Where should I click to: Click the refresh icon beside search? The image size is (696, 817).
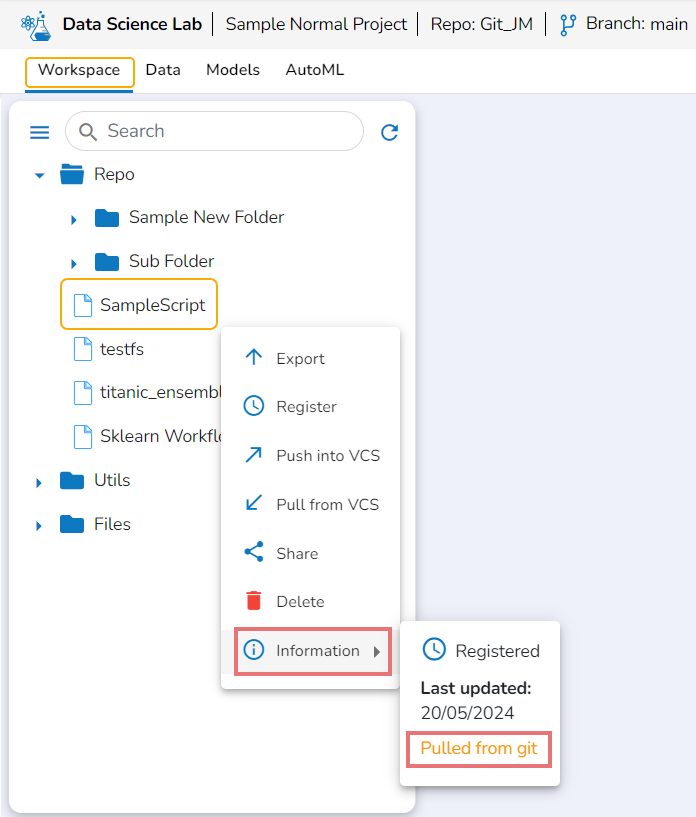(390, 132)
